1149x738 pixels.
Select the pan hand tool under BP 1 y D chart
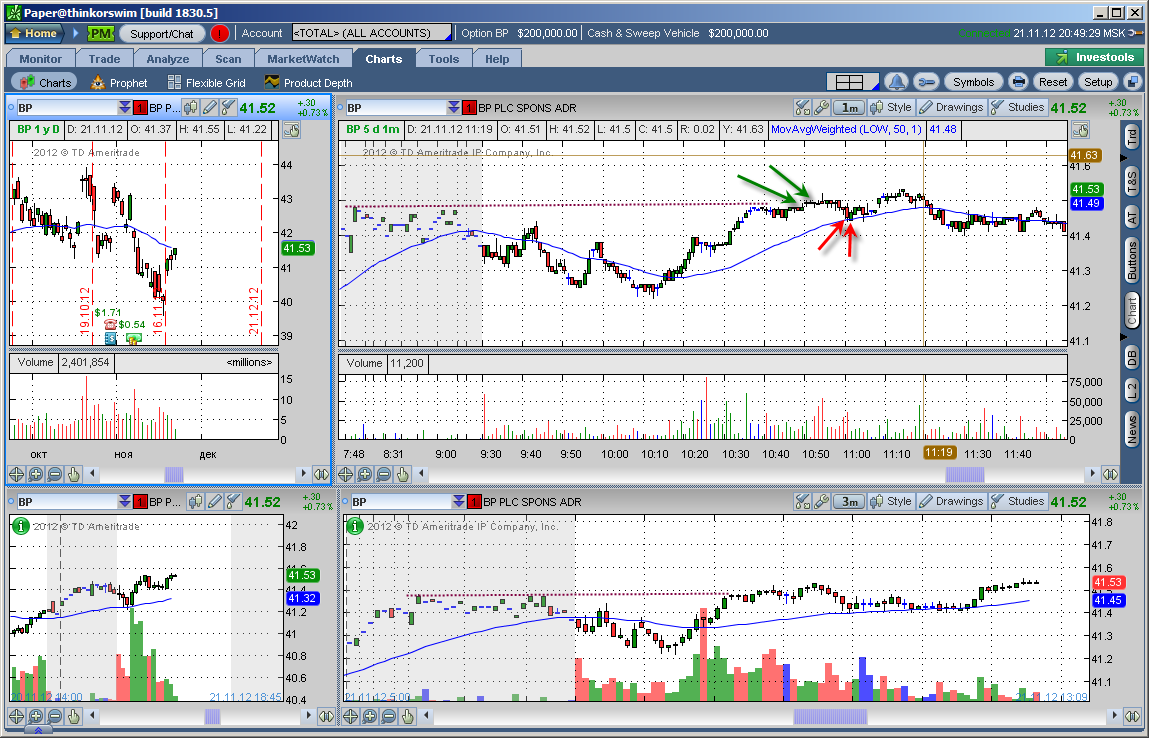point(74,474)
